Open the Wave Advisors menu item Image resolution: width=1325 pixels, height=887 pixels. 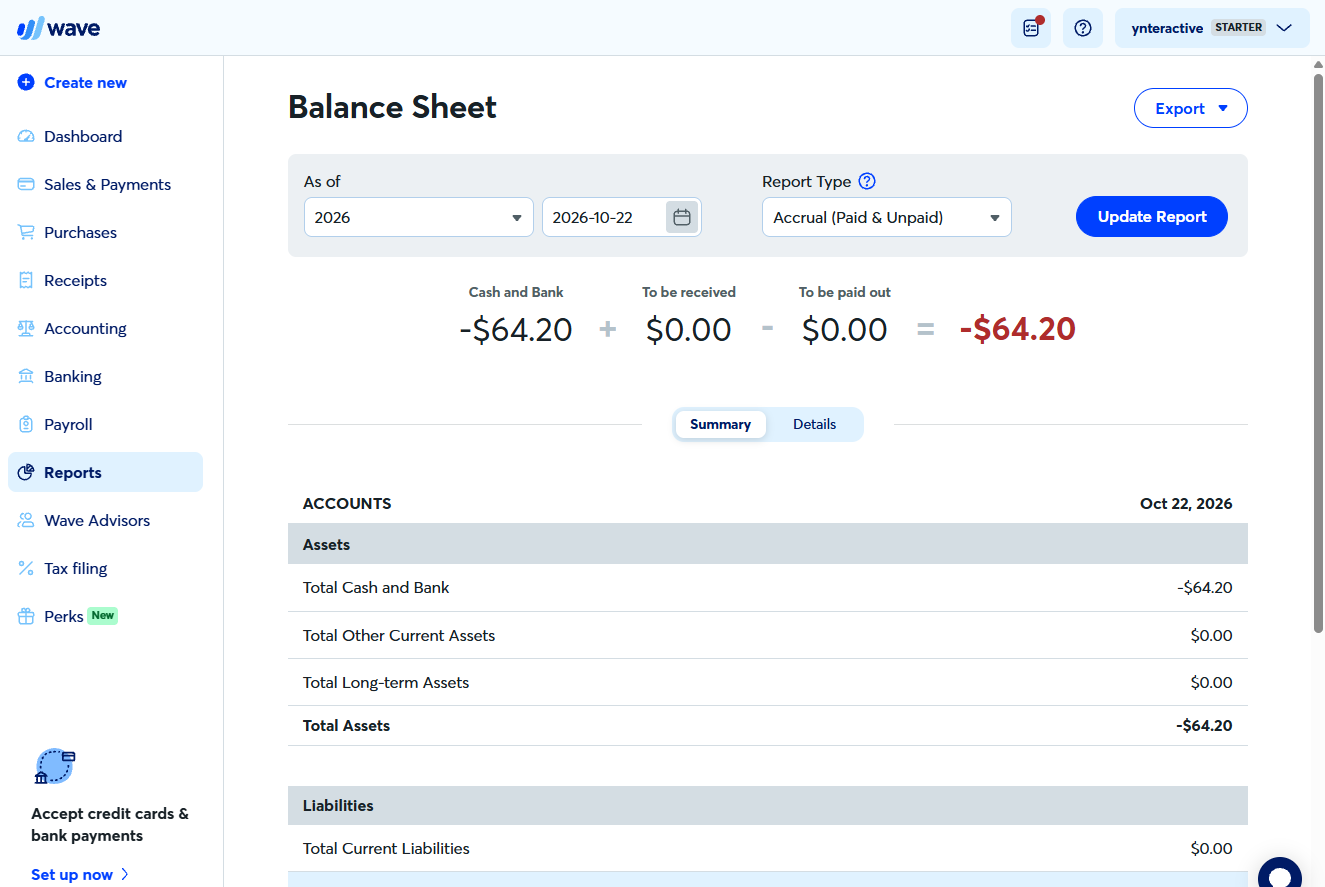105,521
